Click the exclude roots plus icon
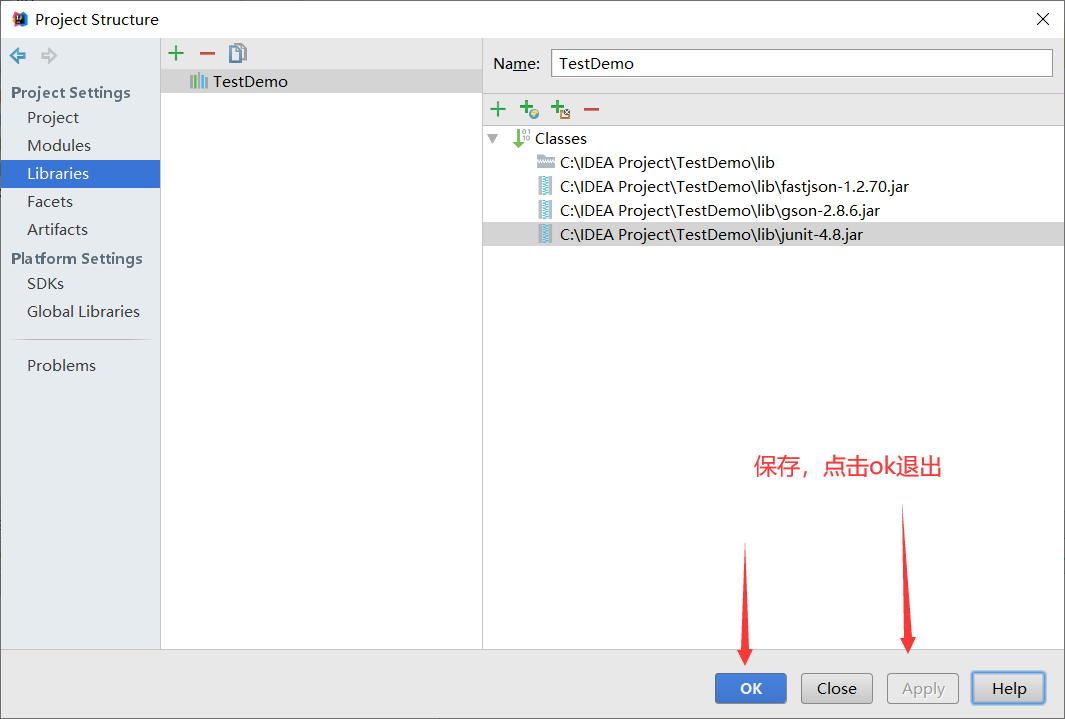Image resolution: width=1065 pixels, height=719 pixels. pyautogui.click(x=560, y=109)
